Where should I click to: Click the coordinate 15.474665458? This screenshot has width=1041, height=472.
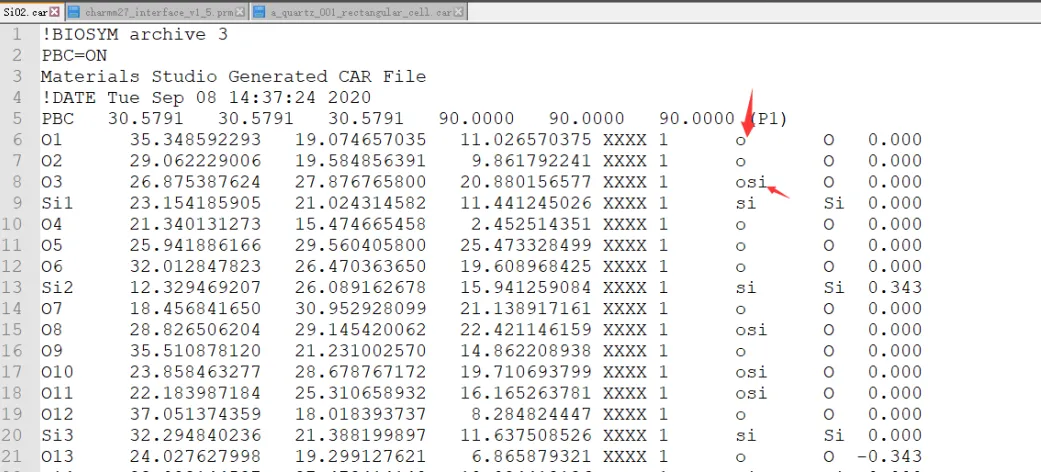360,225
